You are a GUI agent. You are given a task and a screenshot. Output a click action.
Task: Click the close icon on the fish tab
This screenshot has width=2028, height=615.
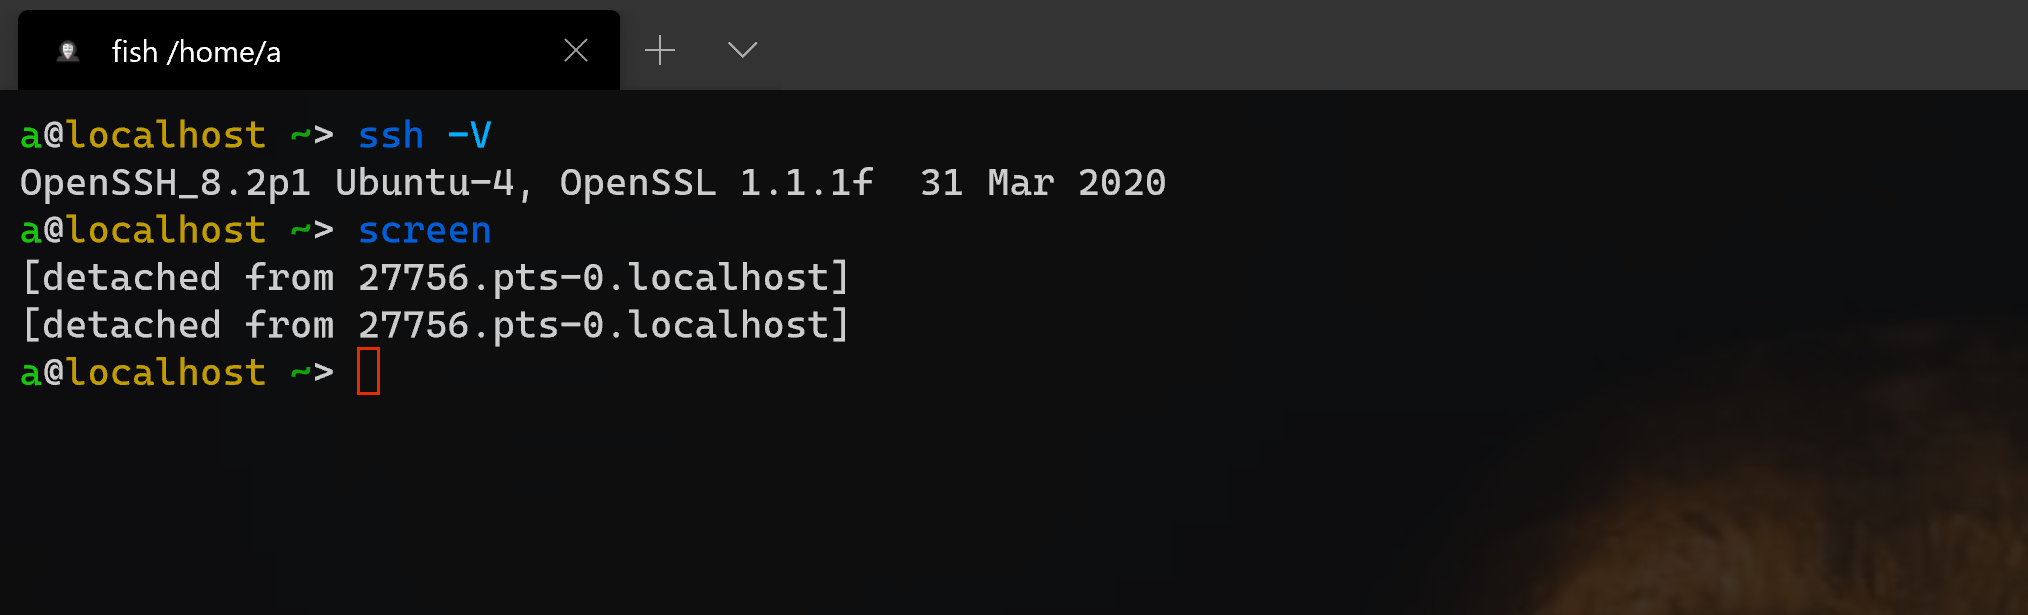[x=575, y=50]
